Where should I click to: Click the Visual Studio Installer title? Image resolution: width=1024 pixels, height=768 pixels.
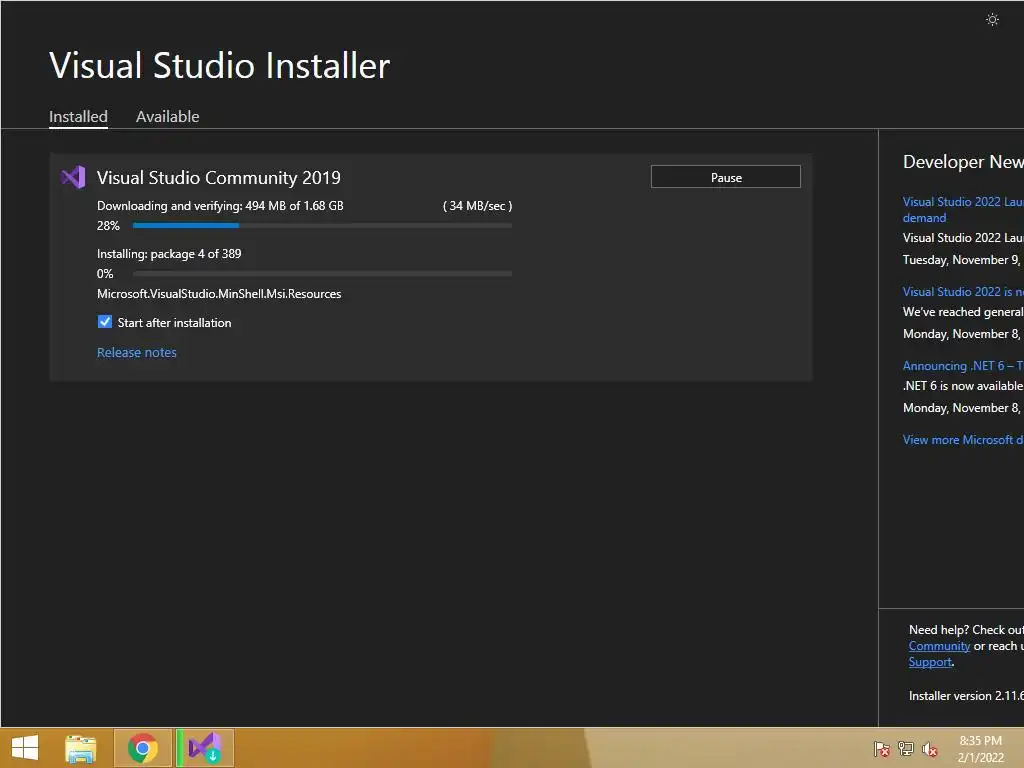pos(219,65)
